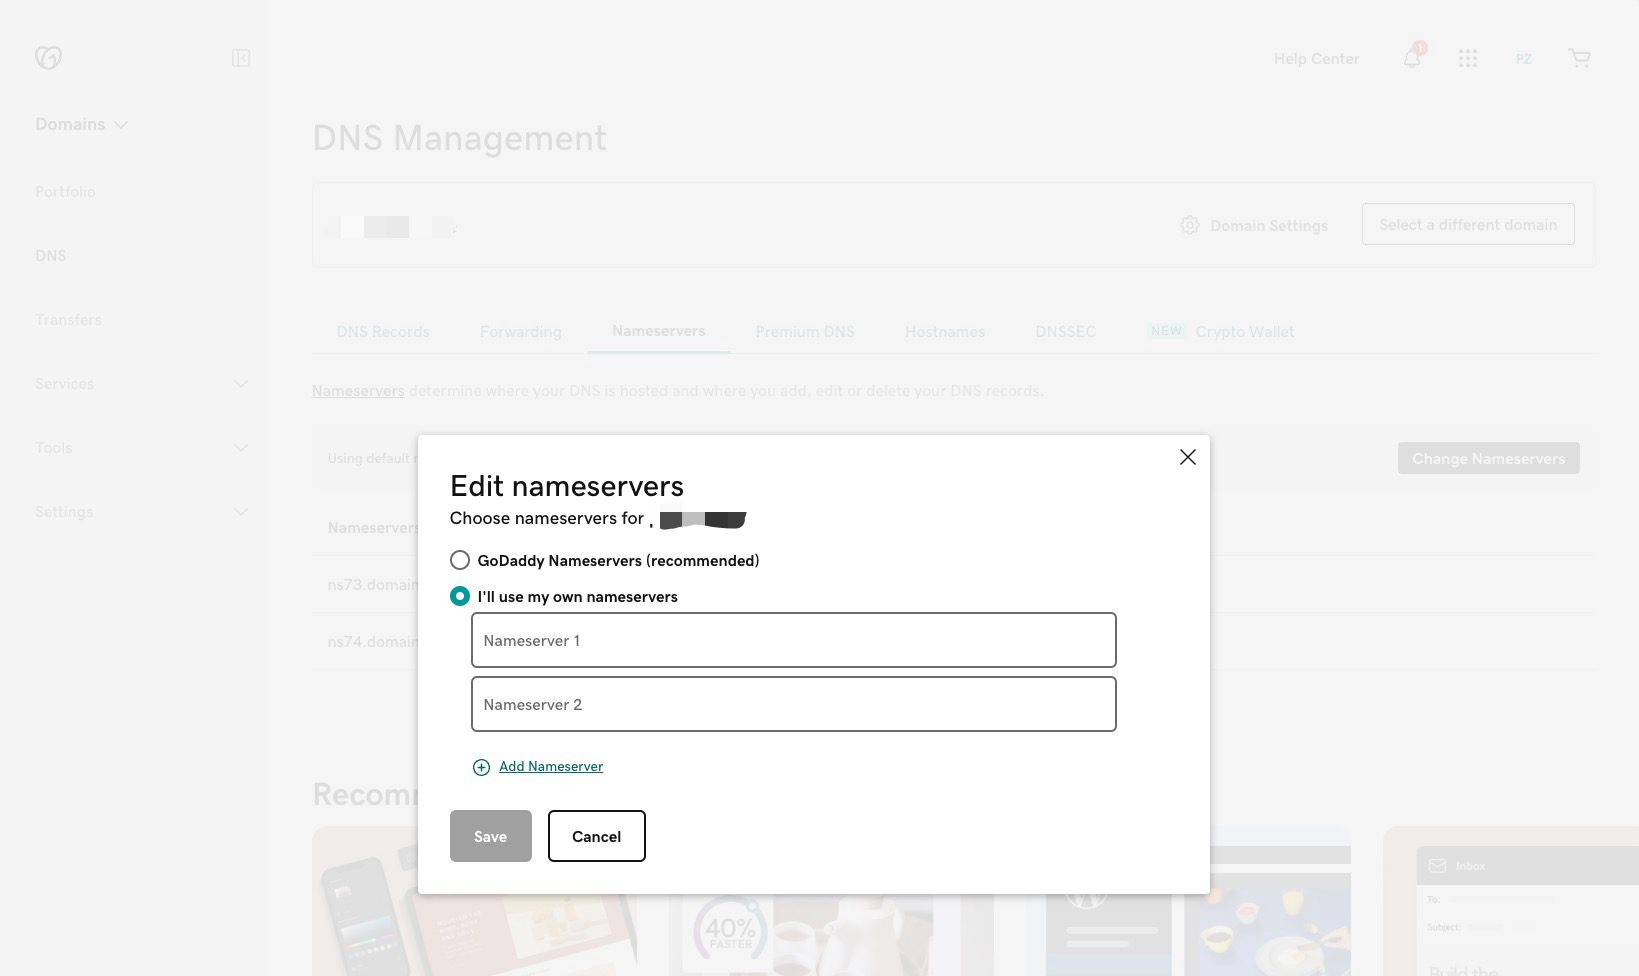Click the Nameserver 2 input field
The image size is (1639, 976).
pos(793,704)
